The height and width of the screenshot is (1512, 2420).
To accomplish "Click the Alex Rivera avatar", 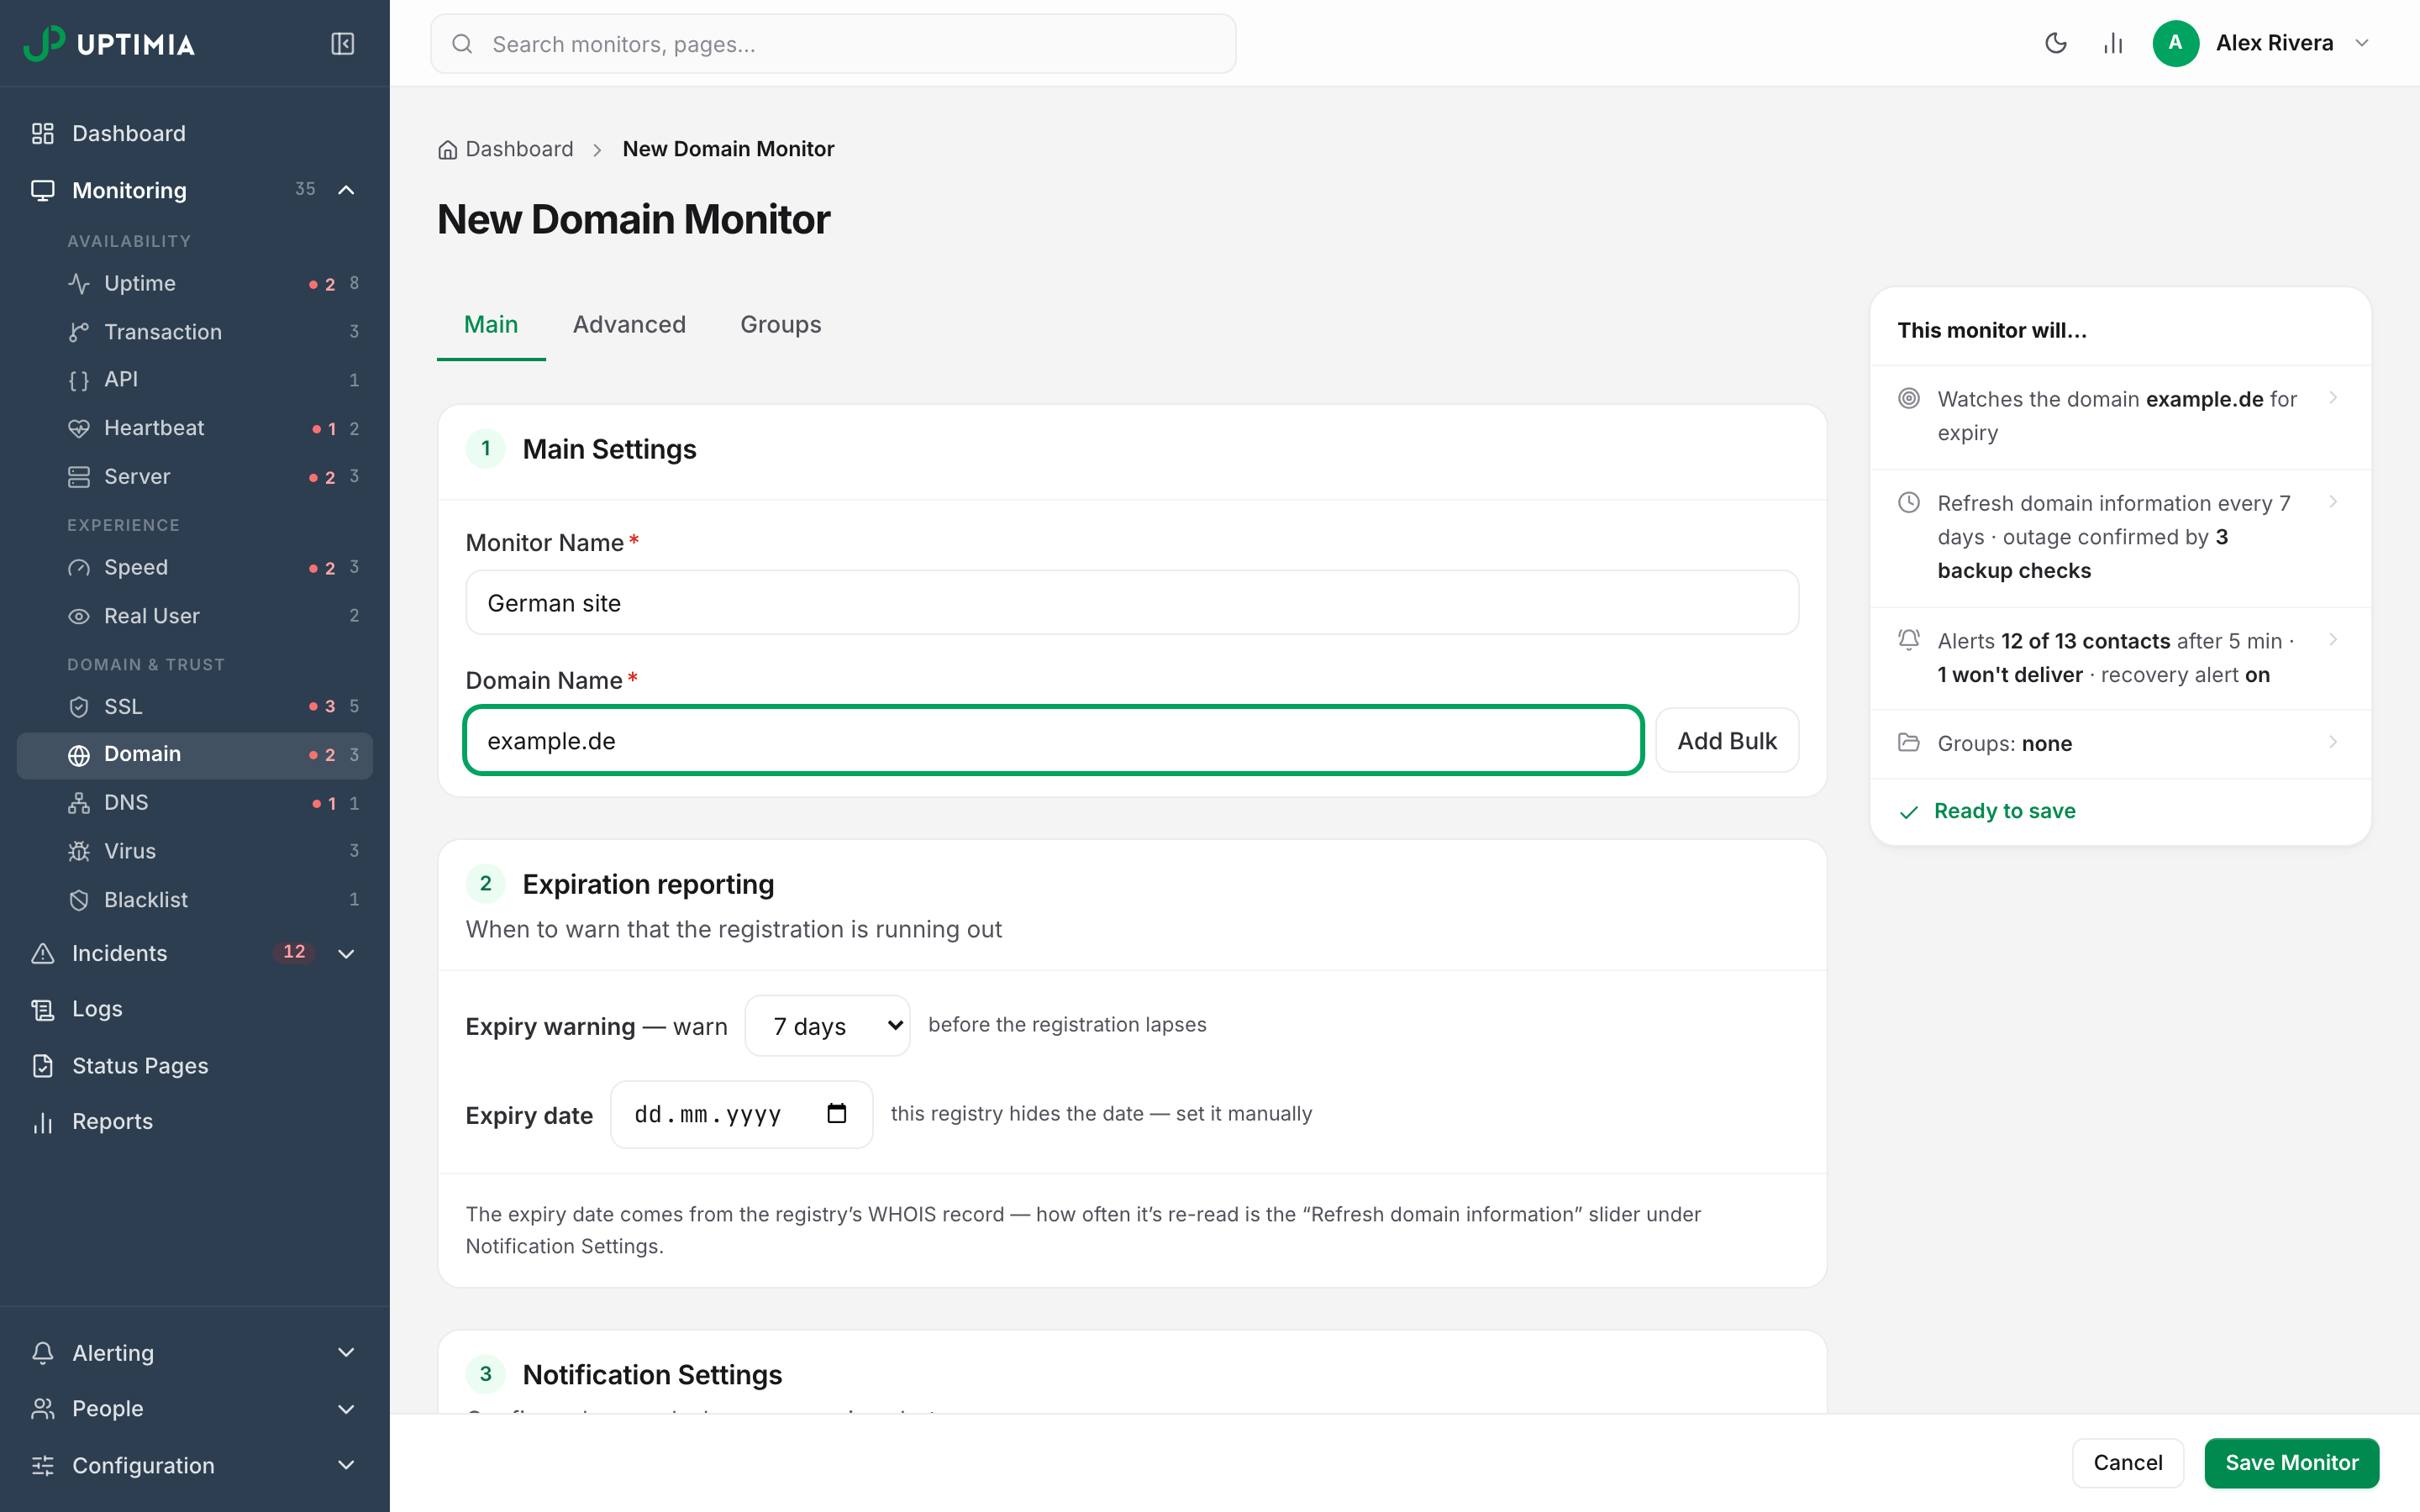I will 2175,43.
